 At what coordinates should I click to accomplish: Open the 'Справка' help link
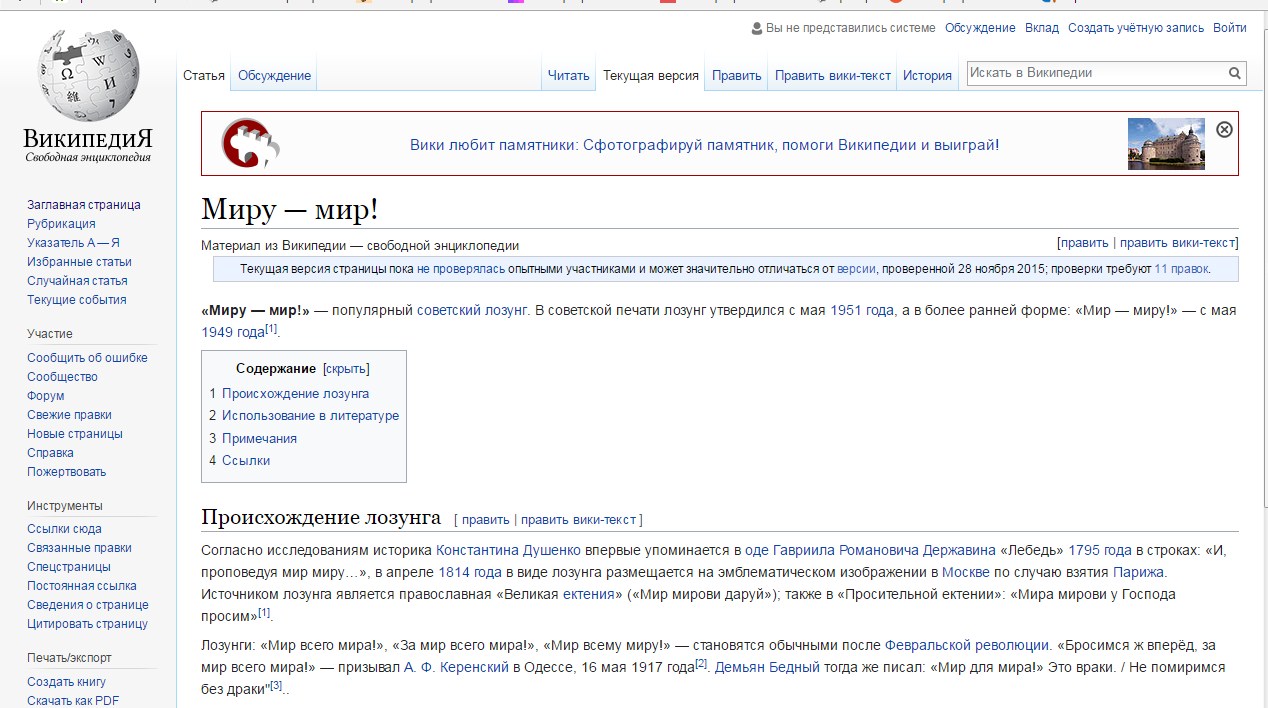click(50, 453)
